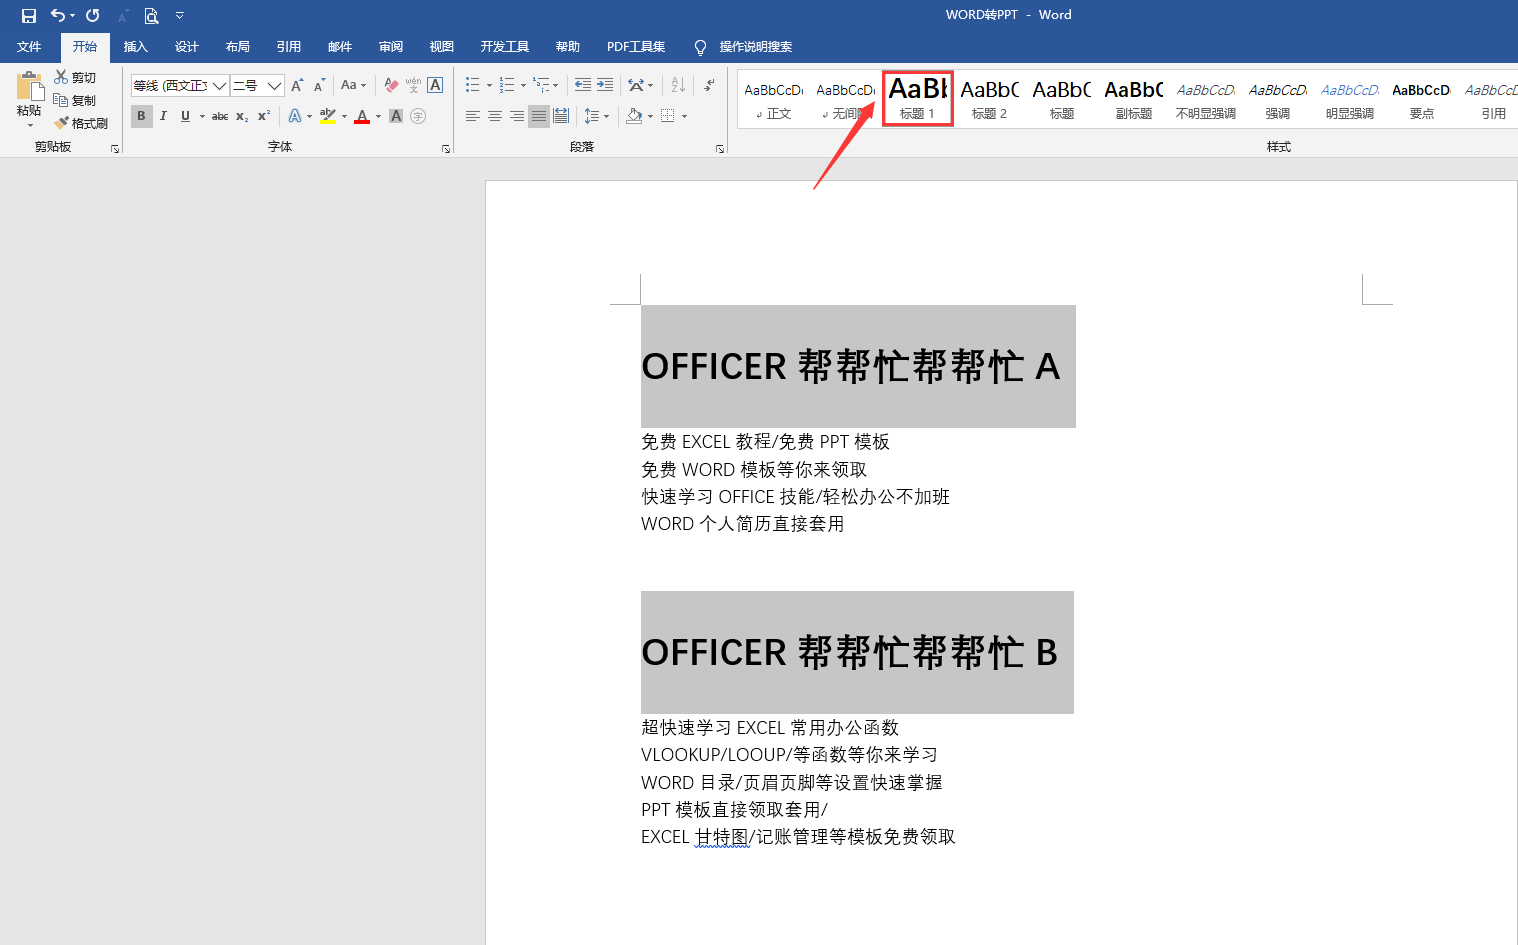
Task: Redo with the repeat arrow icon
Action: coord(93,15)
